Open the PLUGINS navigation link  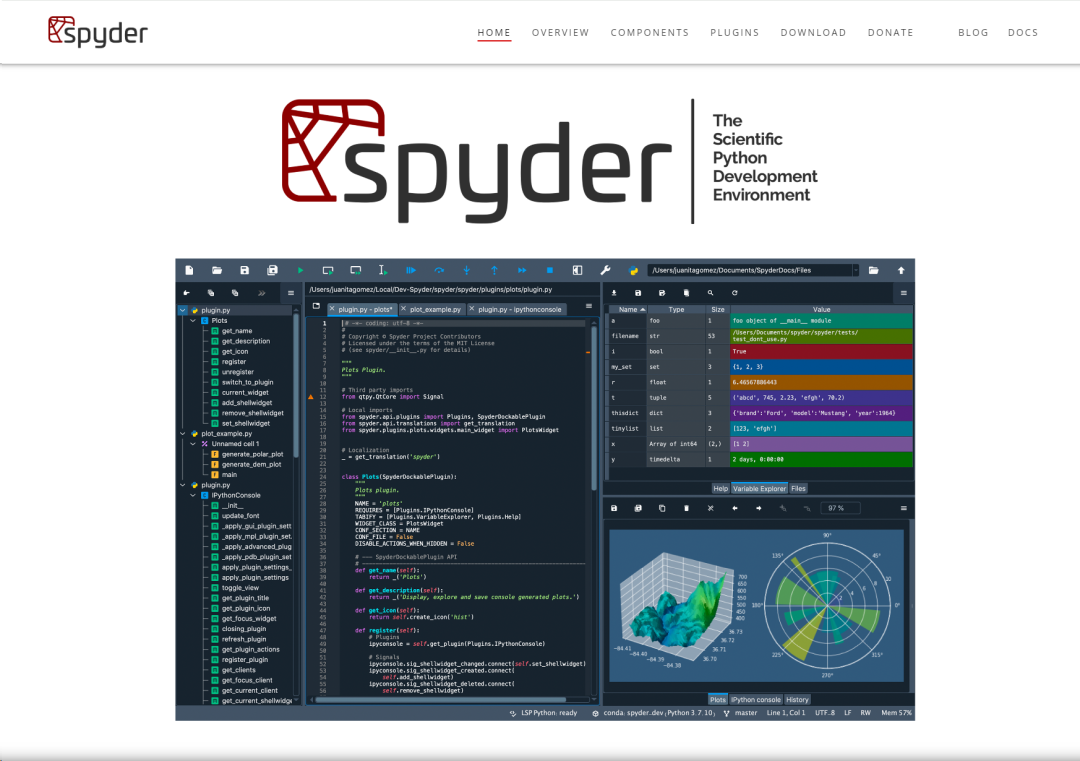pyautogui.click(x=735, y=32)
